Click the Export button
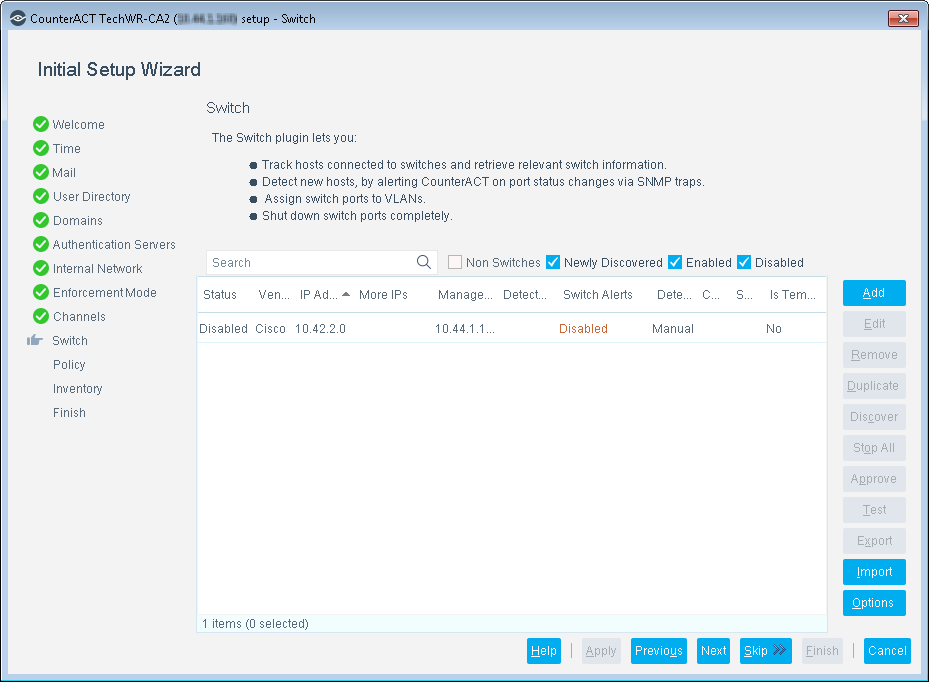Image resolution: width=929 pixels, height=682 pixels. (x=874, y=540)
